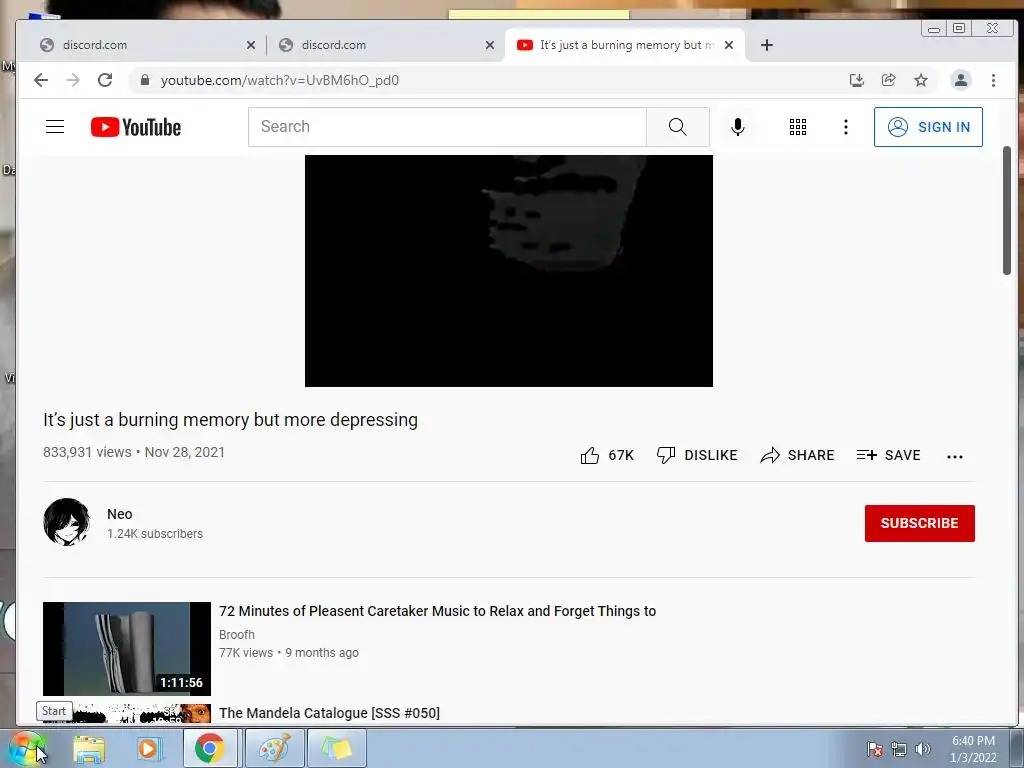Open more actions ellipsis under video
Viewport: 1024px width, 768px height.
pyautogui.click(x=955, y=456)
